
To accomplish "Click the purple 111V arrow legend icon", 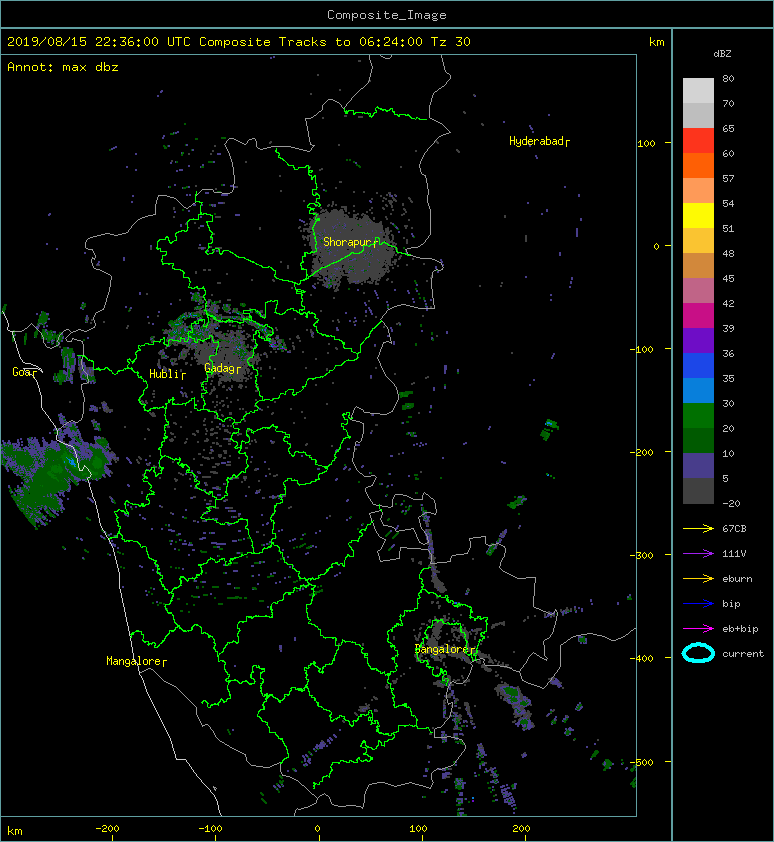I will (x=698, y=554).
